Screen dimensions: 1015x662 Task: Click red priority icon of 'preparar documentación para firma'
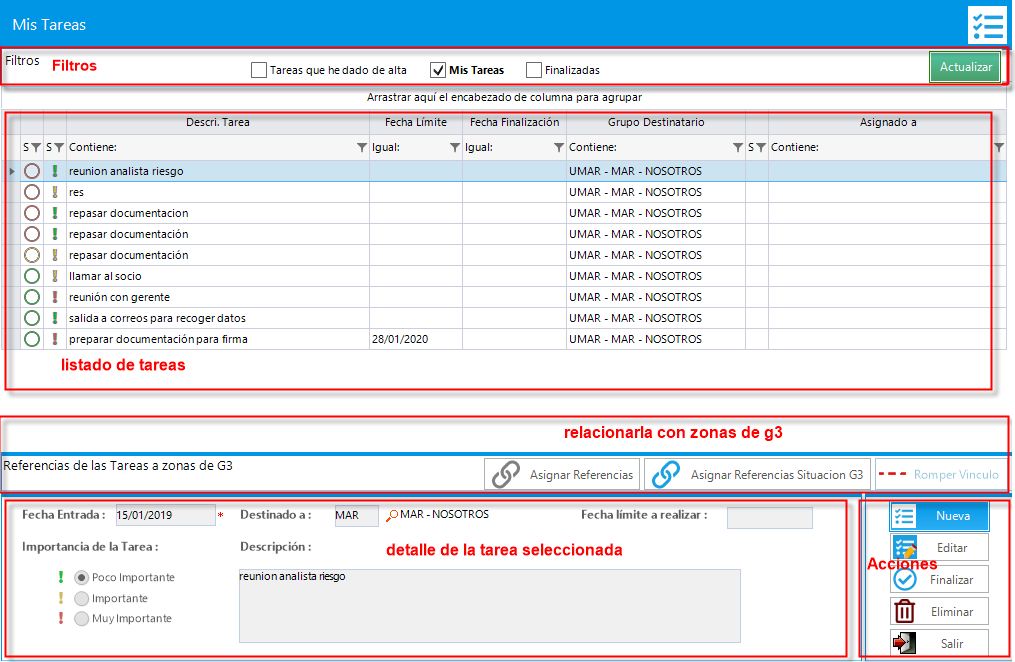55,339
